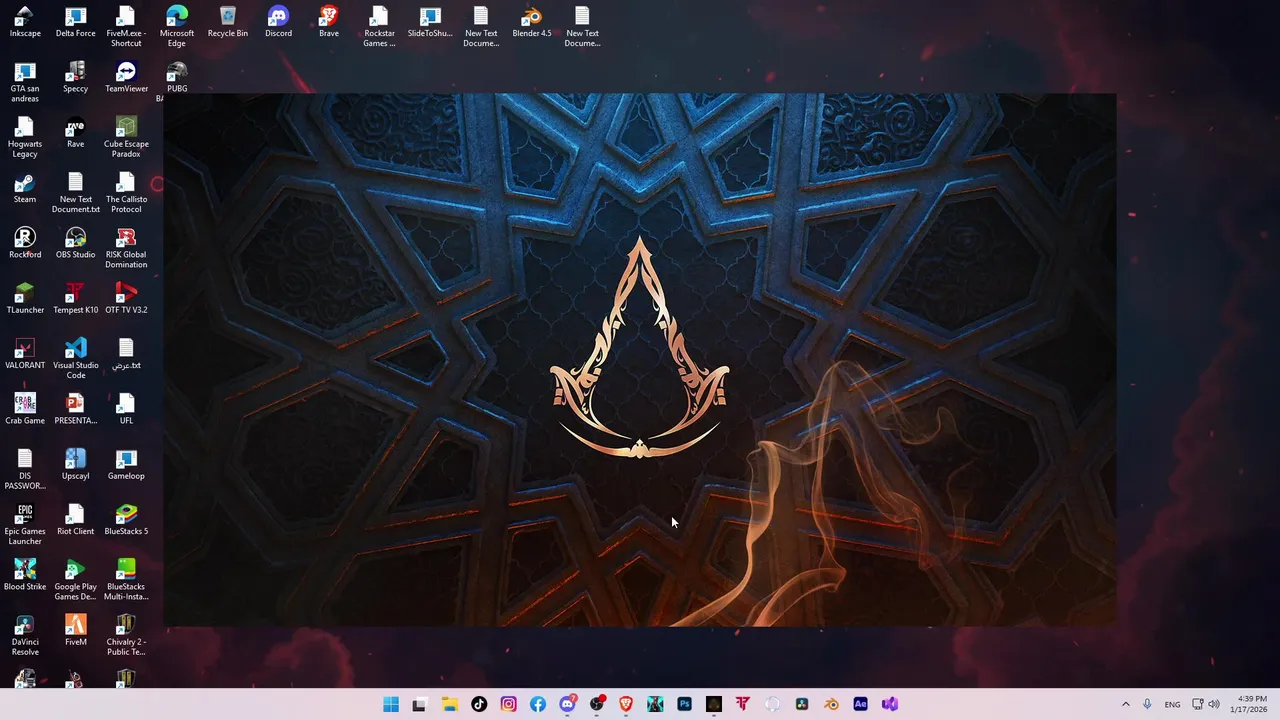The width and height of the screenshot is (1280, 720).
Task: Open File Explorer from the taskbar
Action: 450,704
